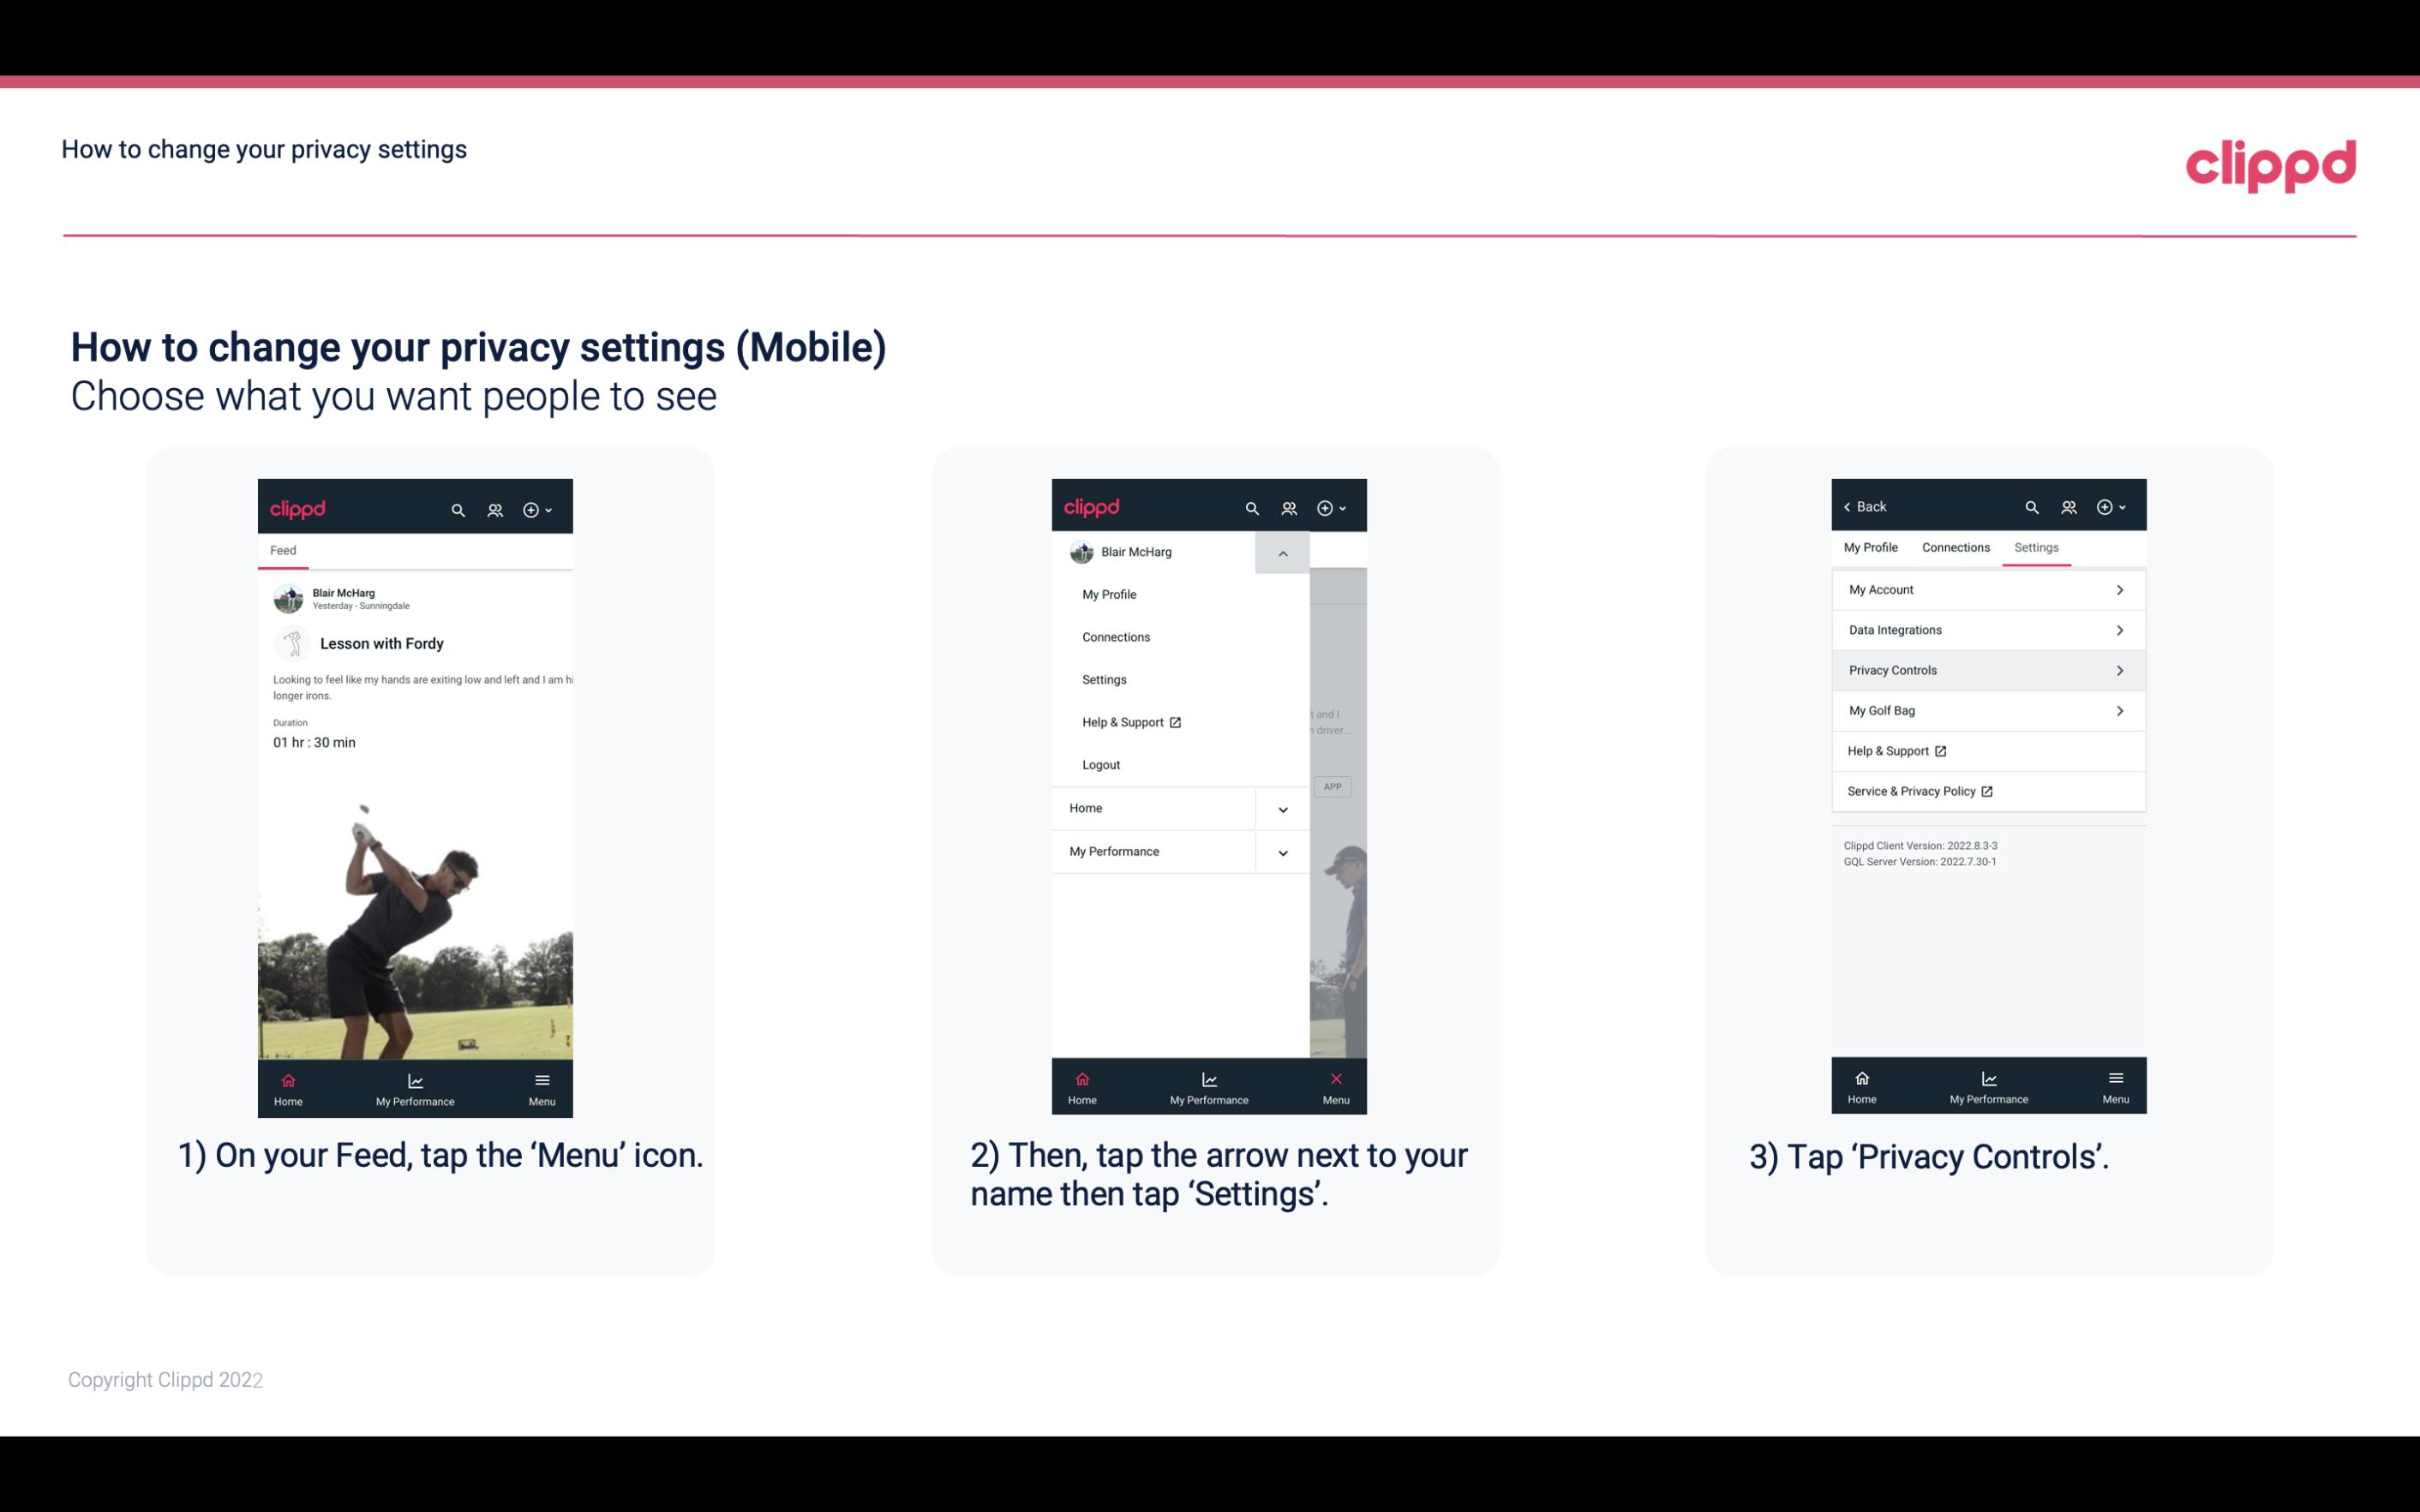
Task: Toggle the close button on menu overlay
Action: 1333,1077
